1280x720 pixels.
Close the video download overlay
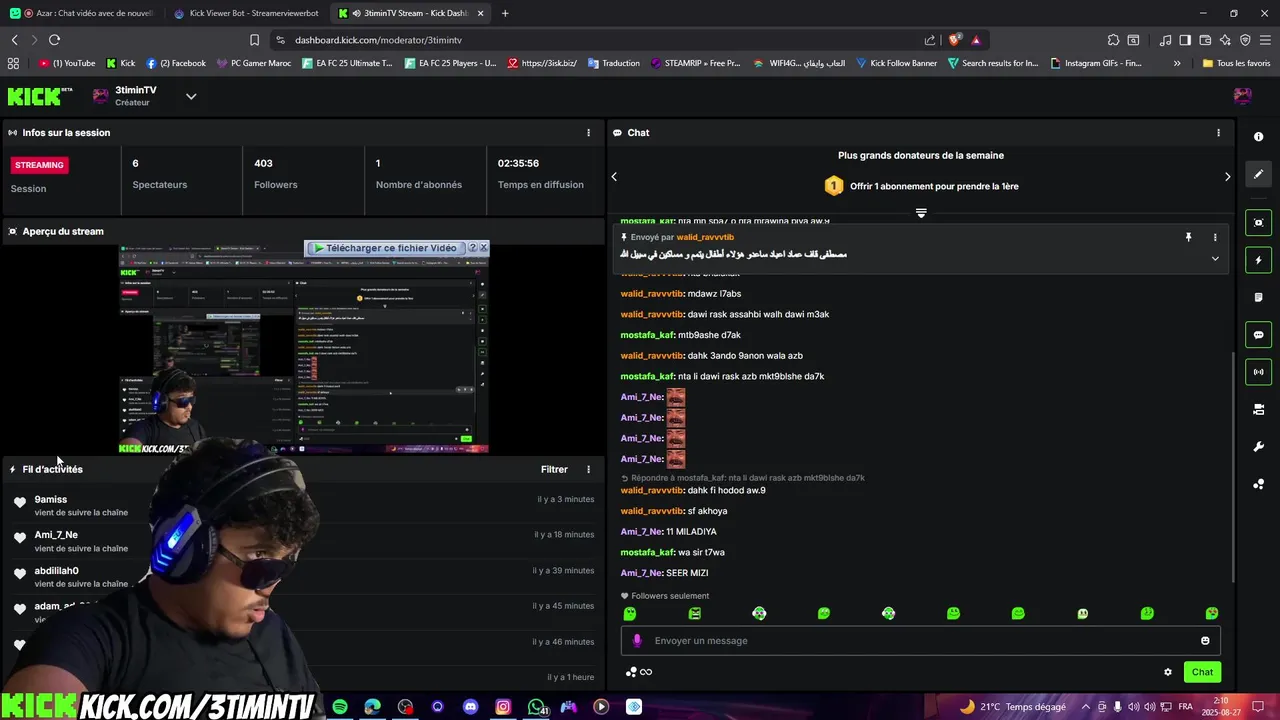[x=484, y=247]
